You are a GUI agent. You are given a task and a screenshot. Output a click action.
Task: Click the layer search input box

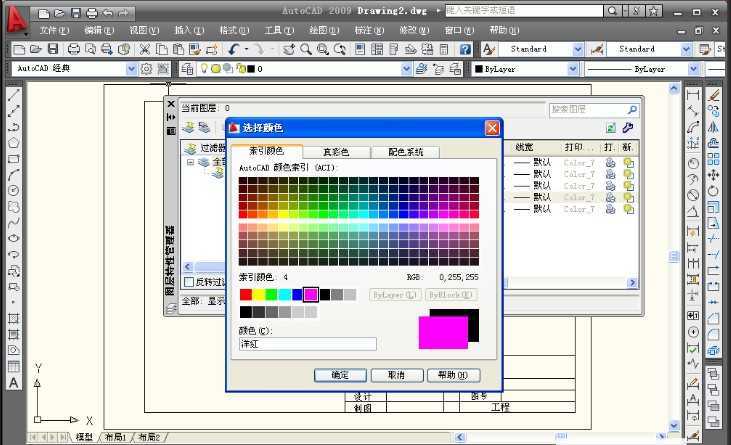[593, 110]
